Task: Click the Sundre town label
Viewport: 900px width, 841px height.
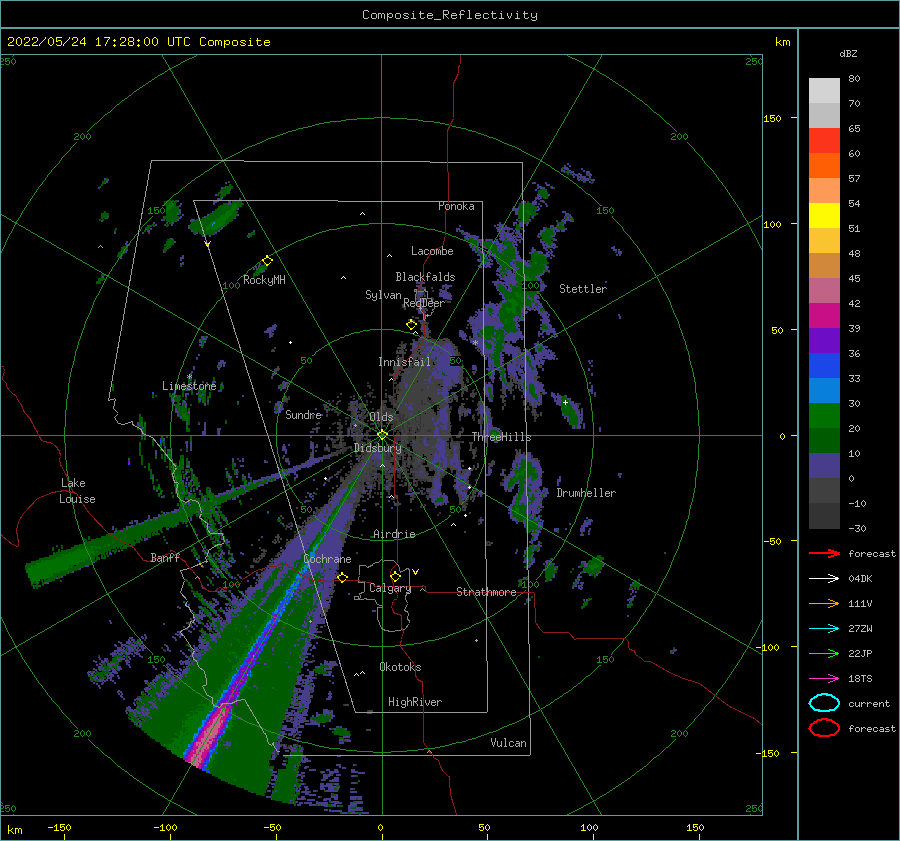Action: point(304,414)
